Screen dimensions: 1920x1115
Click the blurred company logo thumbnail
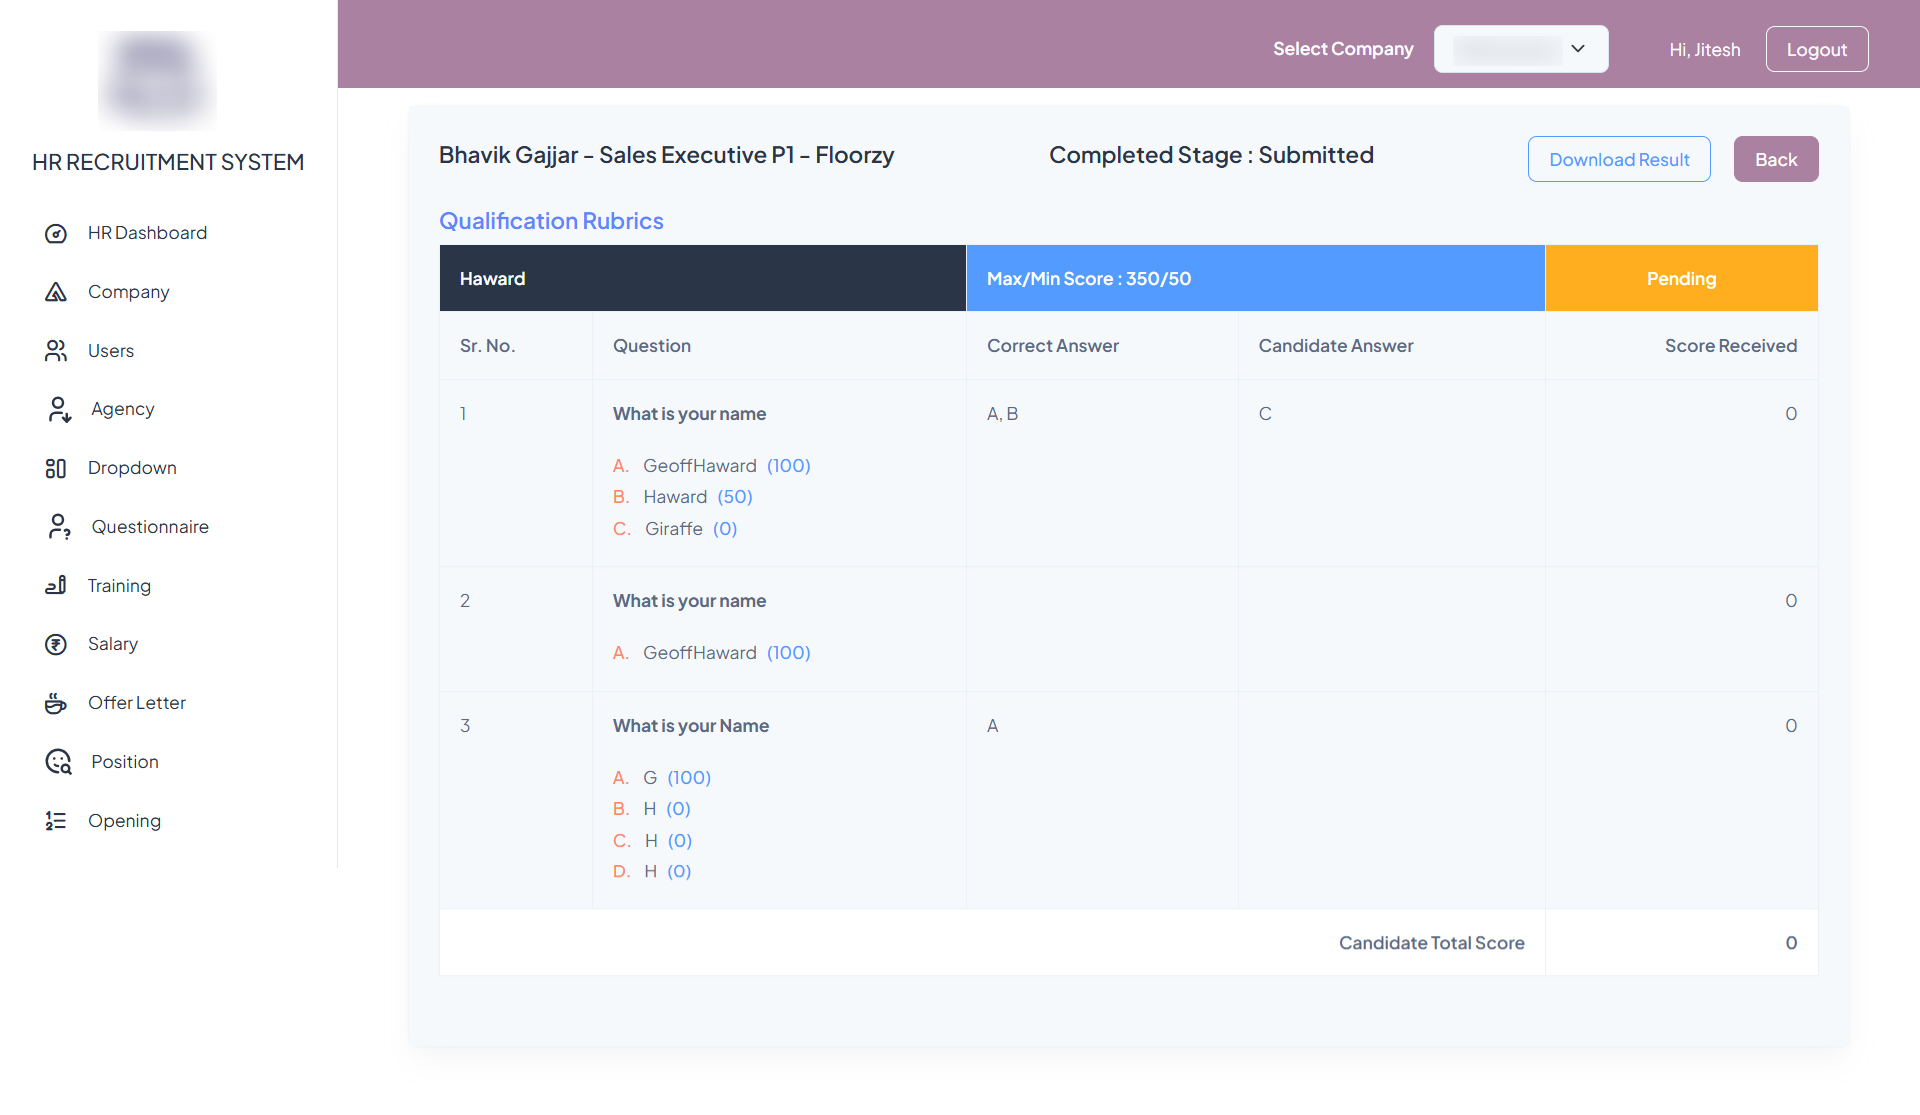158,80
